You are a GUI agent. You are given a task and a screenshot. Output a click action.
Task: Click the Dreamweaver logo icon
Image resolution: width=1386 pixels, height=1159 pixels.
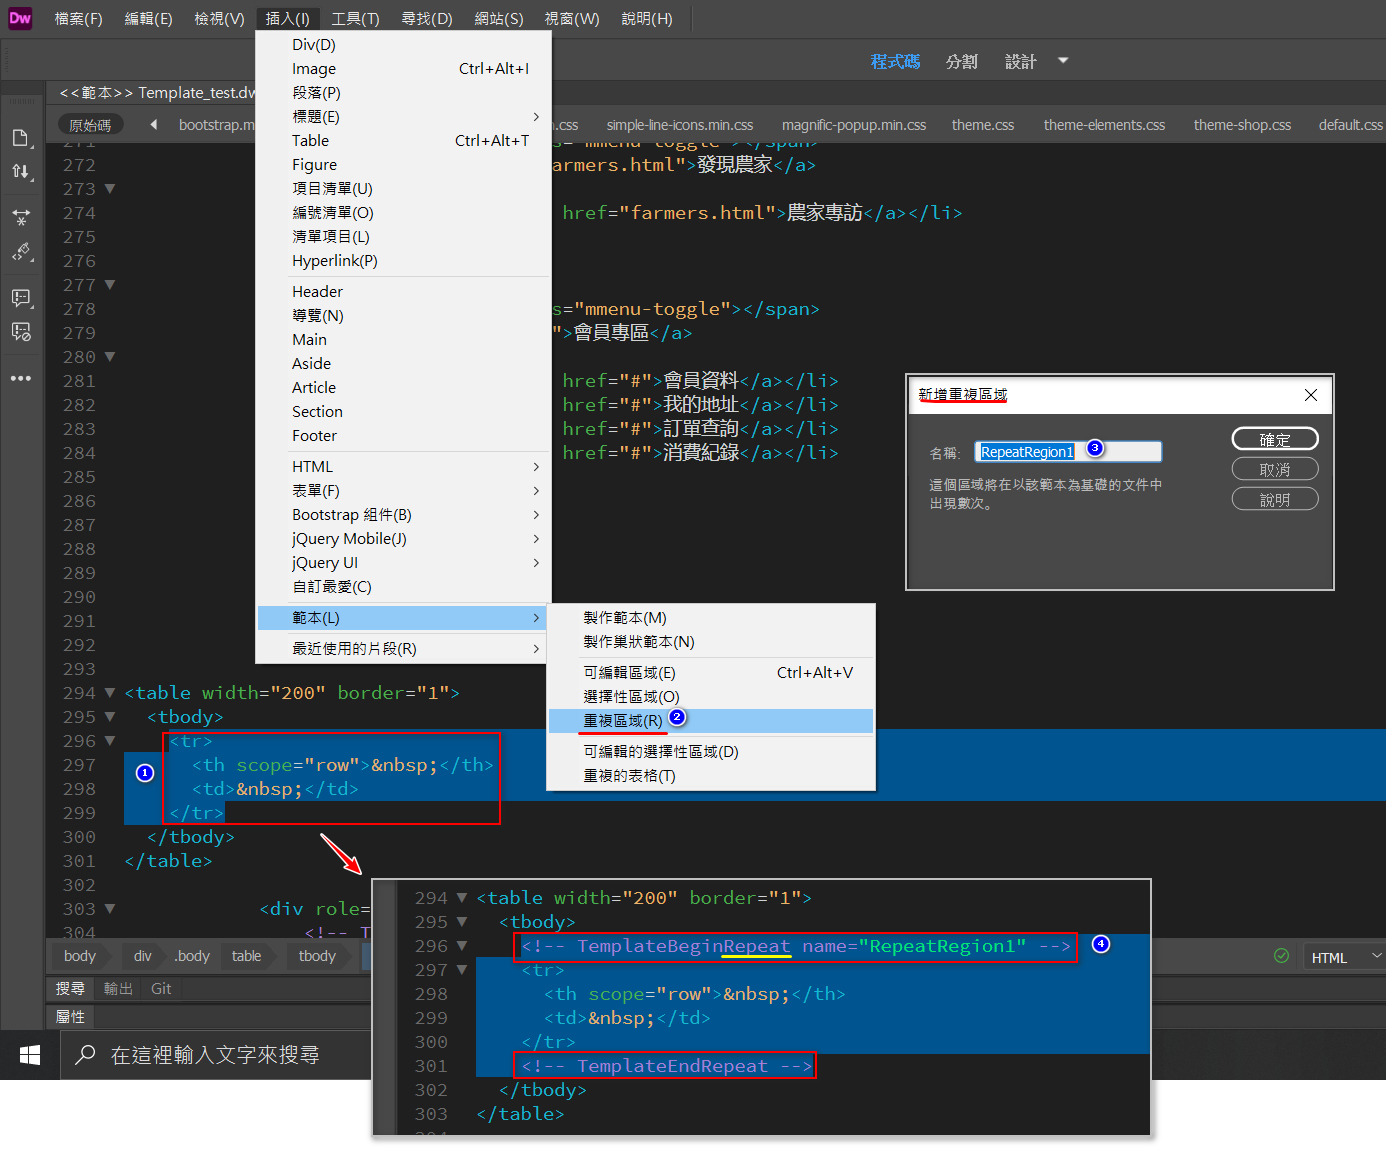pos(19,18)
